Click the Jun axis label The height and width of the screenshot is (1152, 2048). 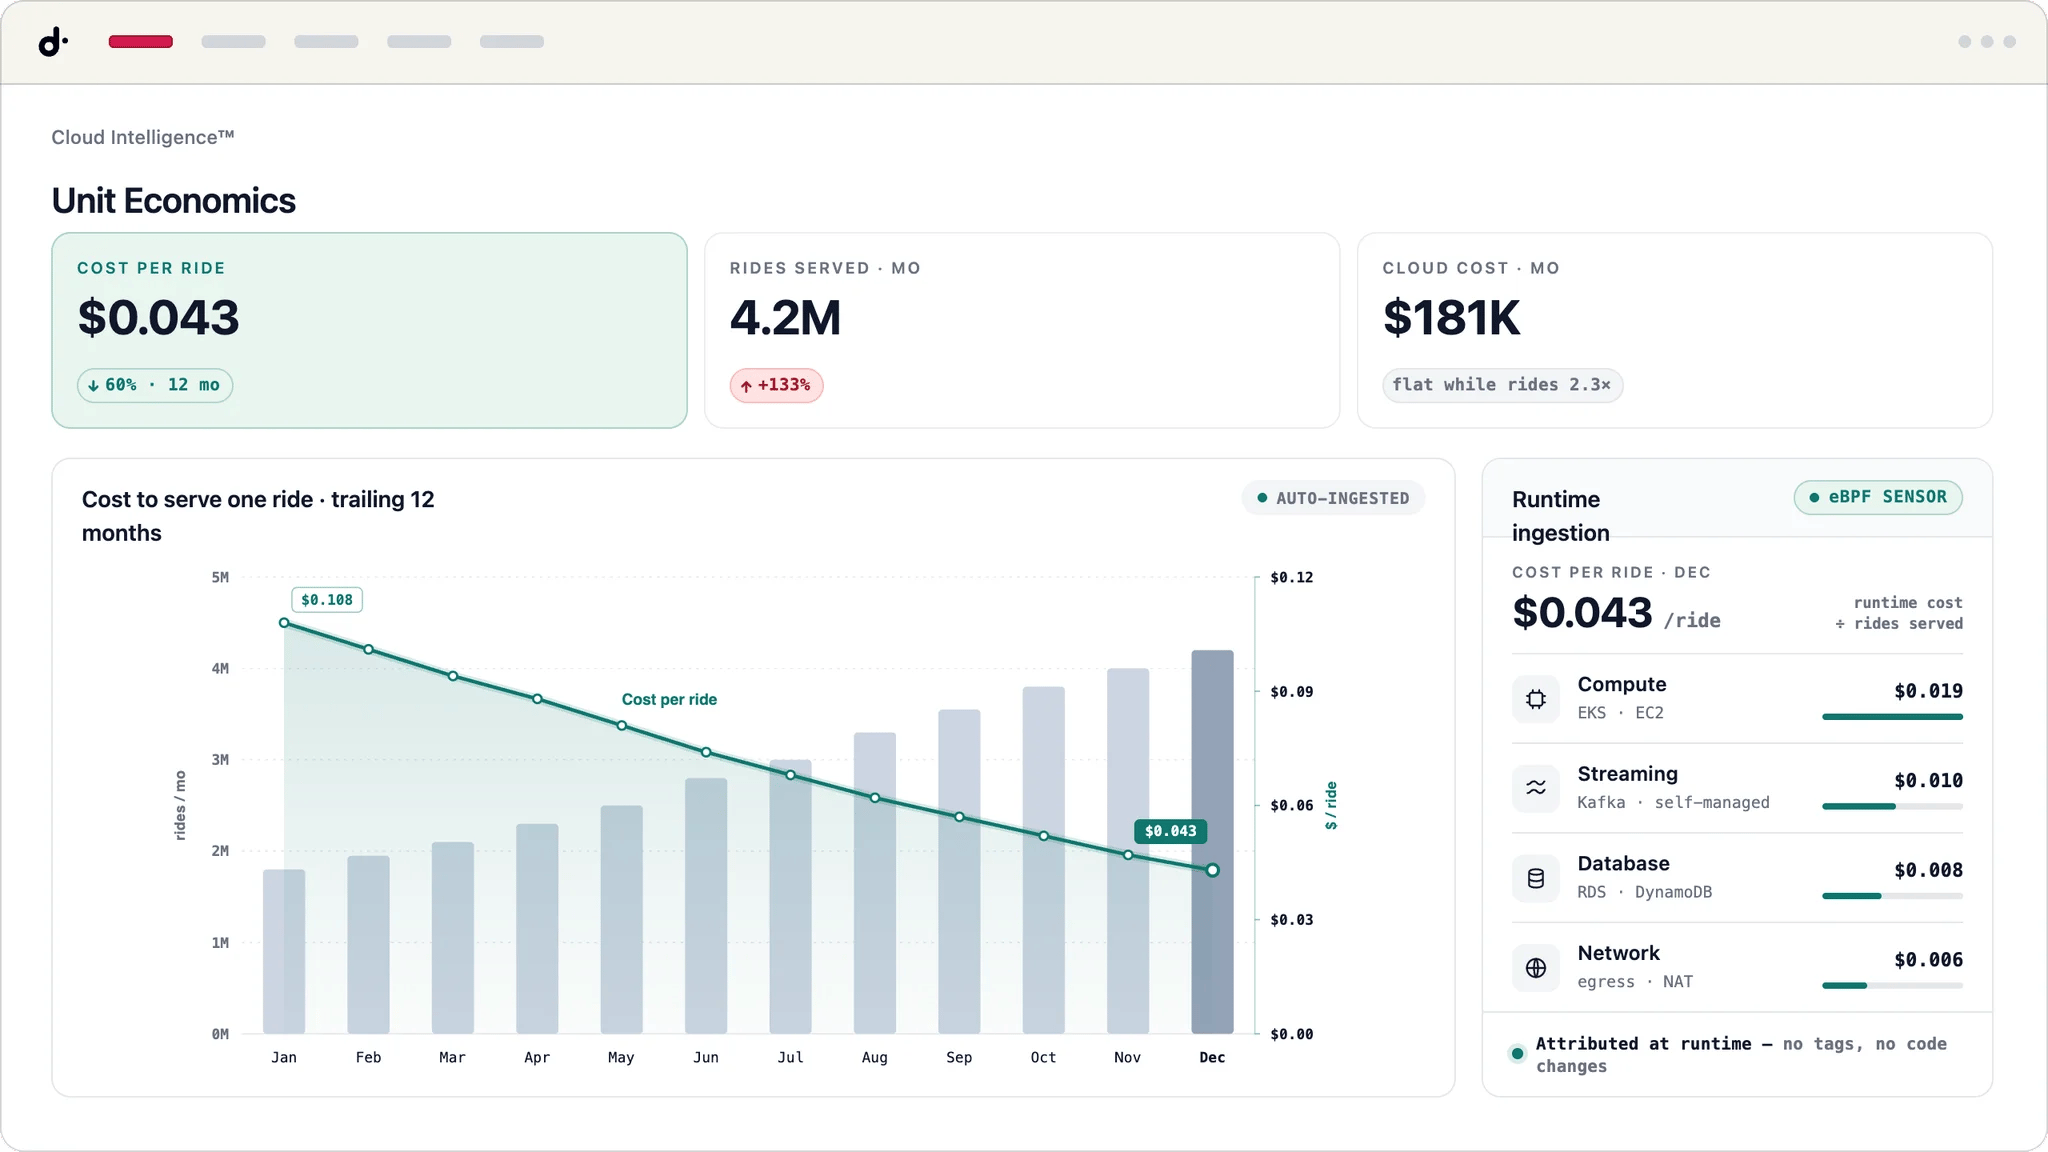point(706,1058)
